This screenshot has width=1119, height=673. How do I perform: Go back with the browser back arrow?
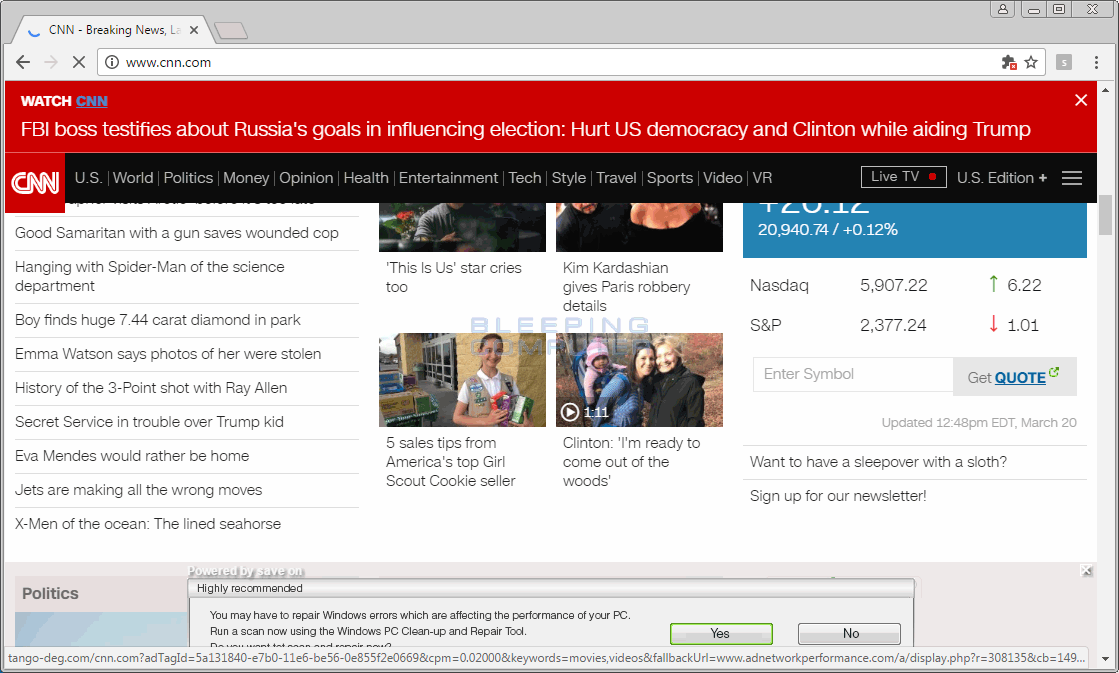pos(23,62)
